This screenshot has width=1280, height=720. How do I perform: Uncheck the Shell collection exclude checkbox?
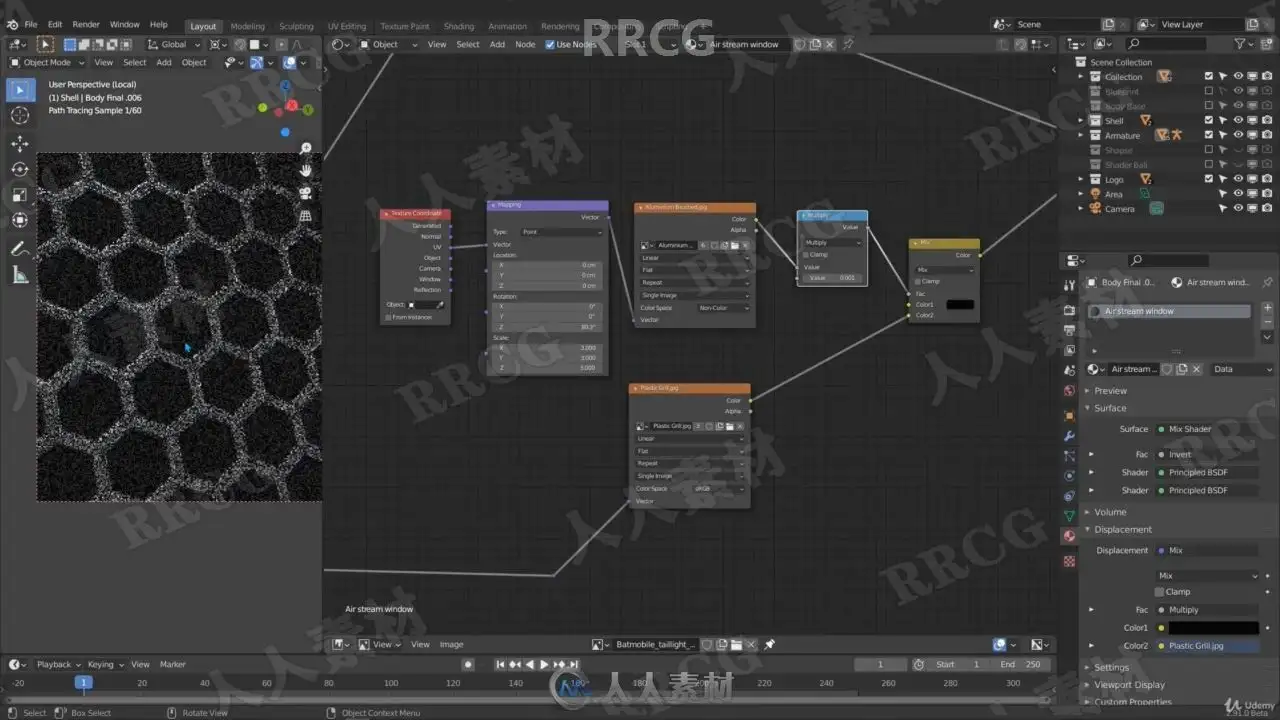[1209, 120]
